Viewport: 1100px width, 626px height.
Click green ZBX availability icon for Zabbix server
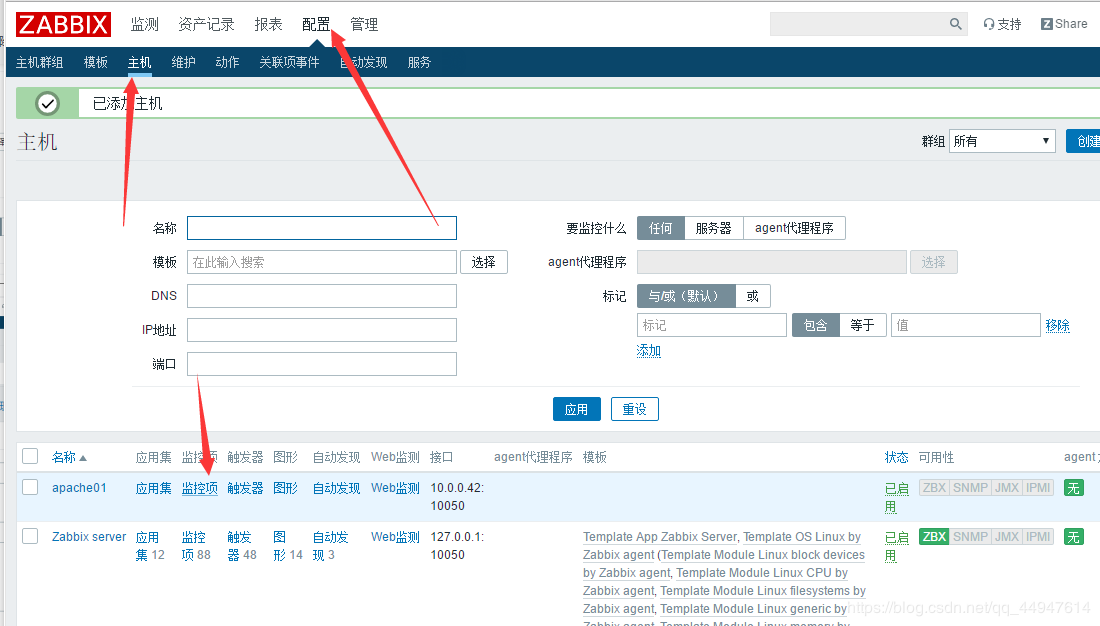tap(934, 537)
